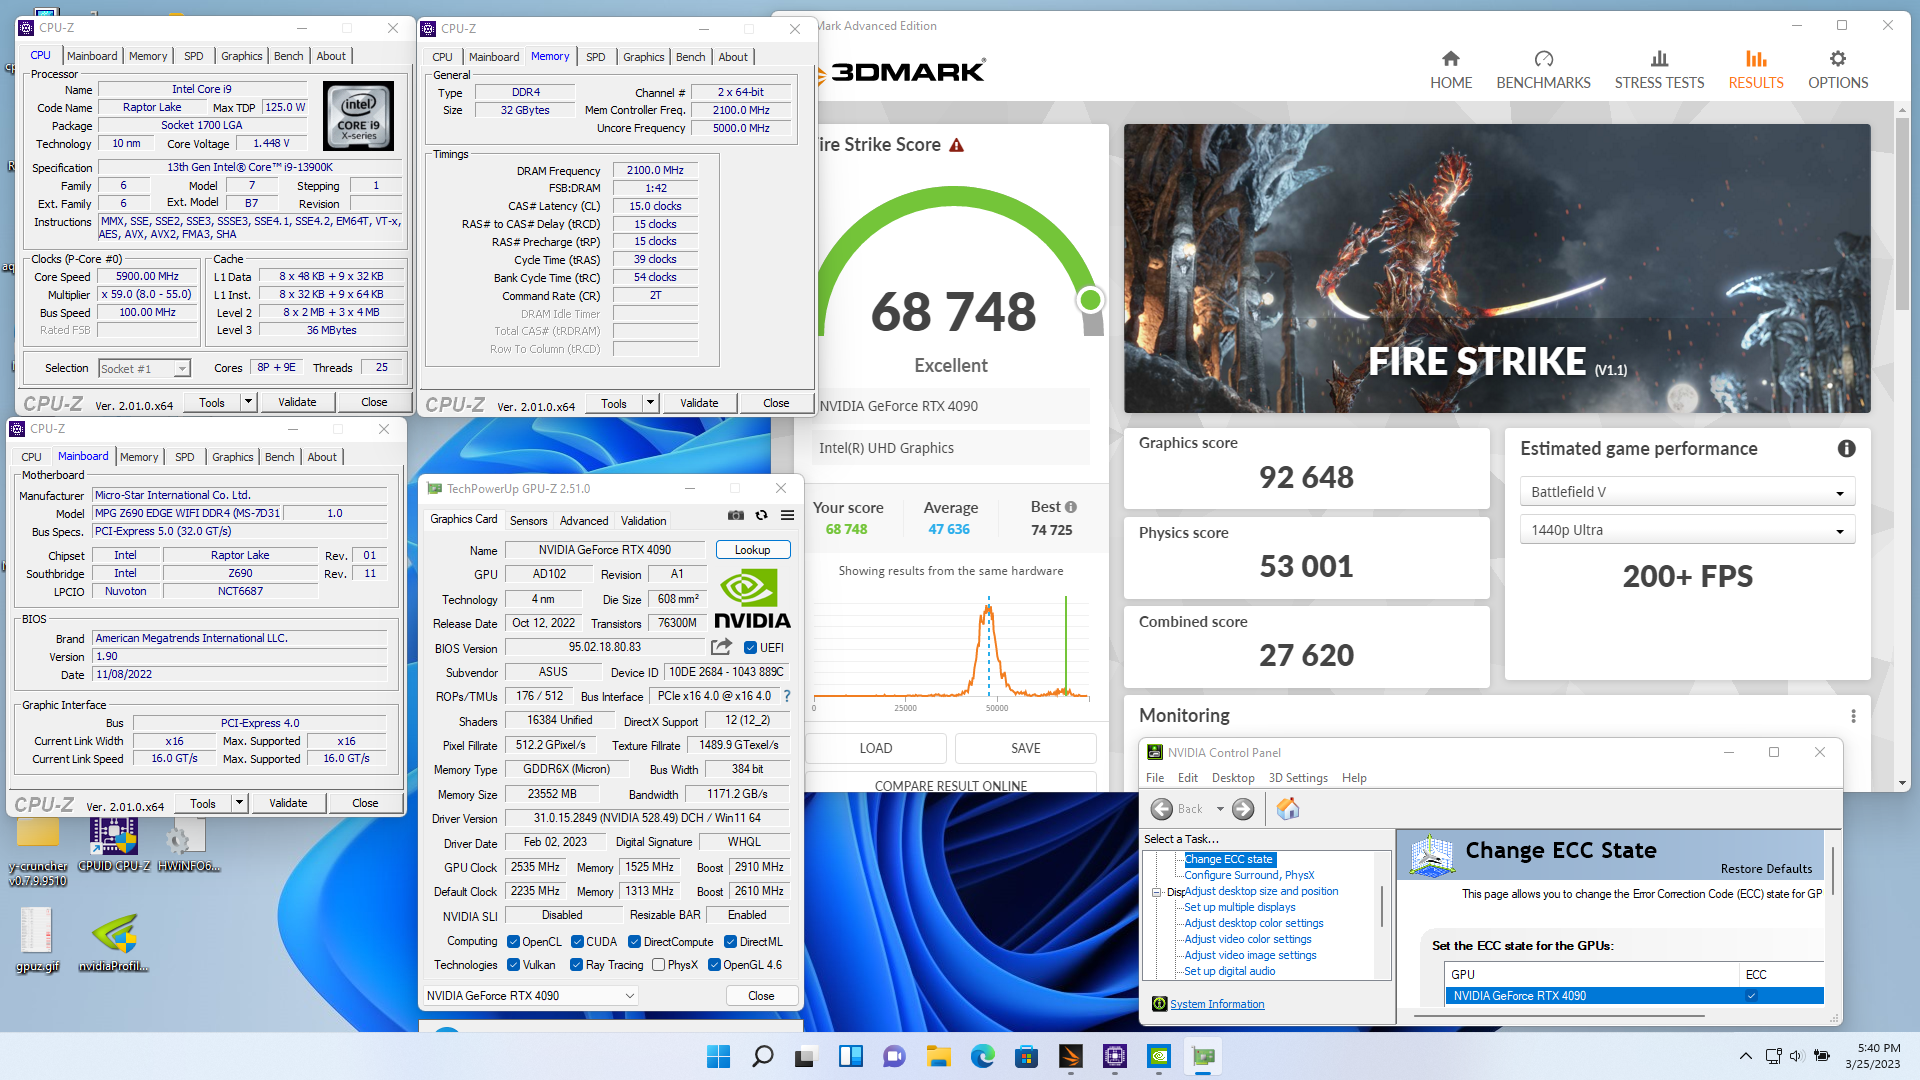This screenshot has height=1080, width=1920.
Task: Open the Socket #1 selection dropdown
Action: 145,369
